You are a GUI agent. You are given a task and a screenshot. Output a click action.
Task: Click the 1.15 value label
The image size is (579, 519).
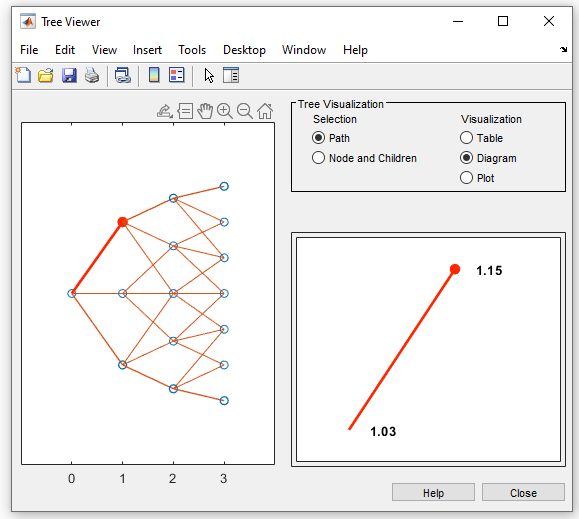[x=489, y=271]
